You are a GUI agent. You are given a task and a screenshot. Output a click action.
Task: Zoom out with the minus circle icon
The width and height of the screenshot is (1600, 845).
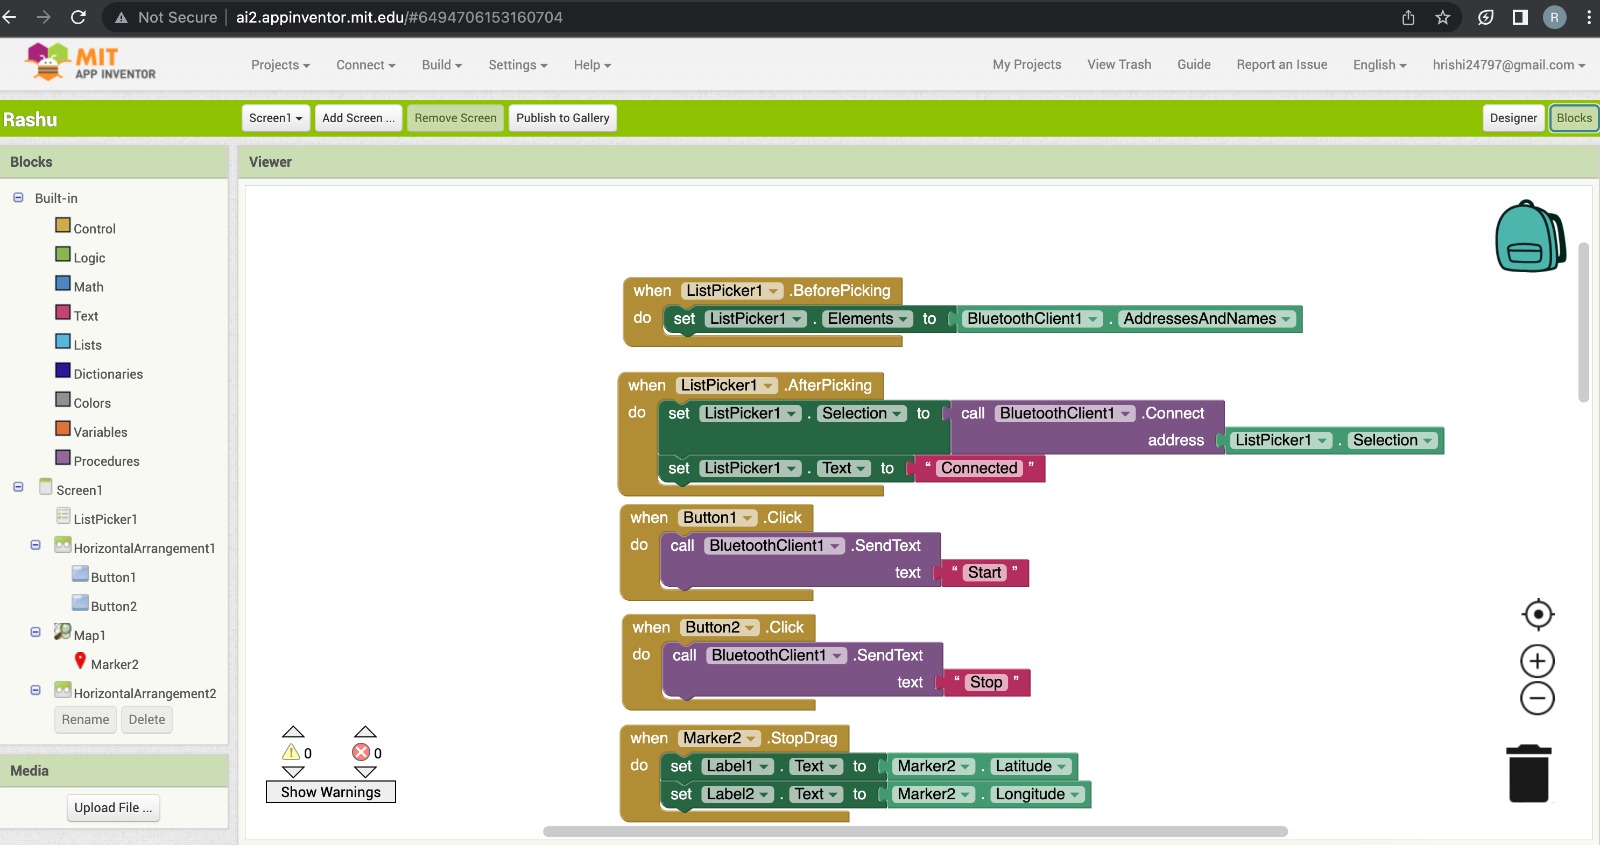click(x=1537, y=698)
